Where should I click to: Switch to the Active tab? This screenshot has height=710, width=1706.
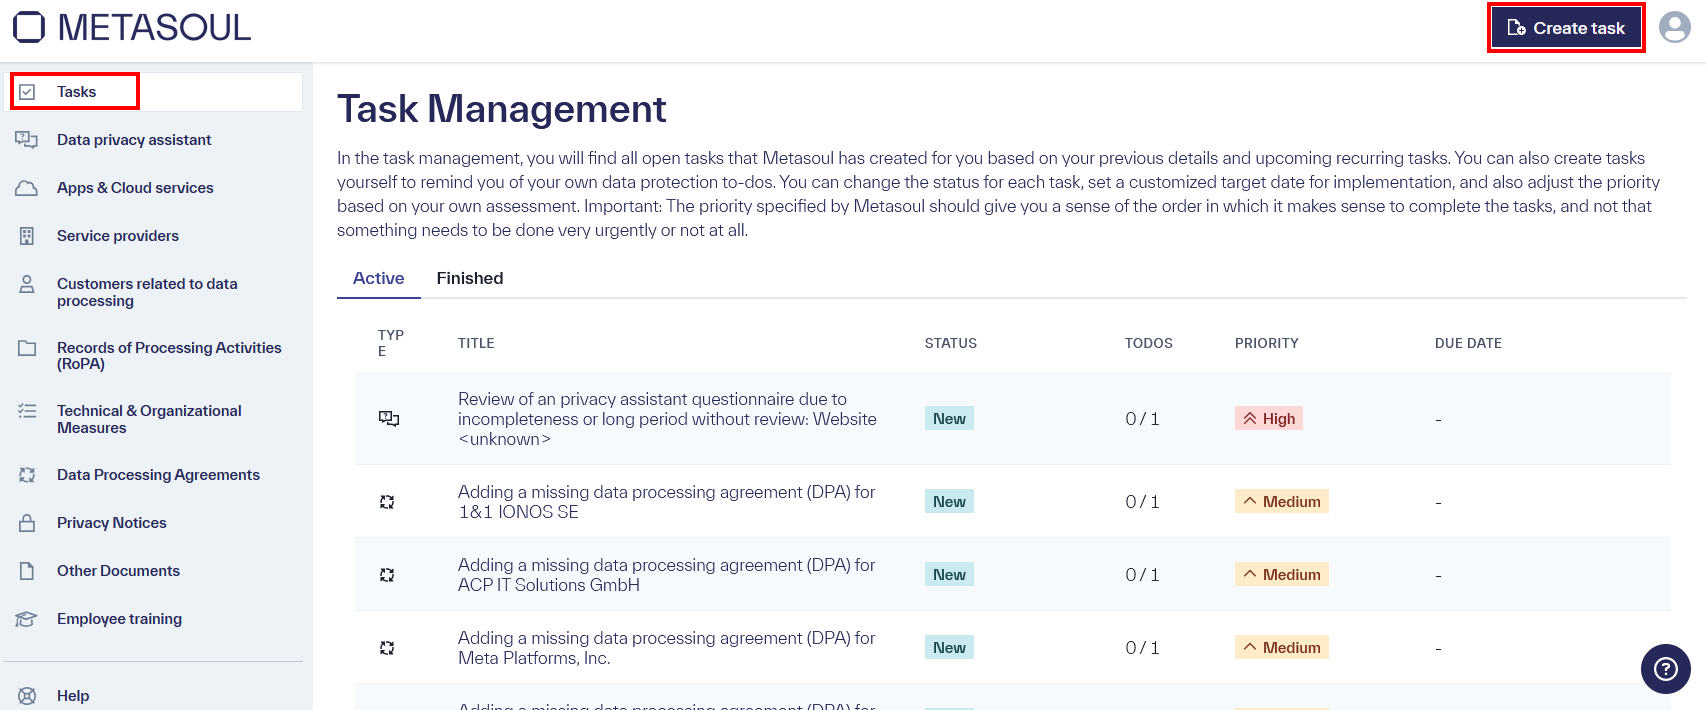379,278
